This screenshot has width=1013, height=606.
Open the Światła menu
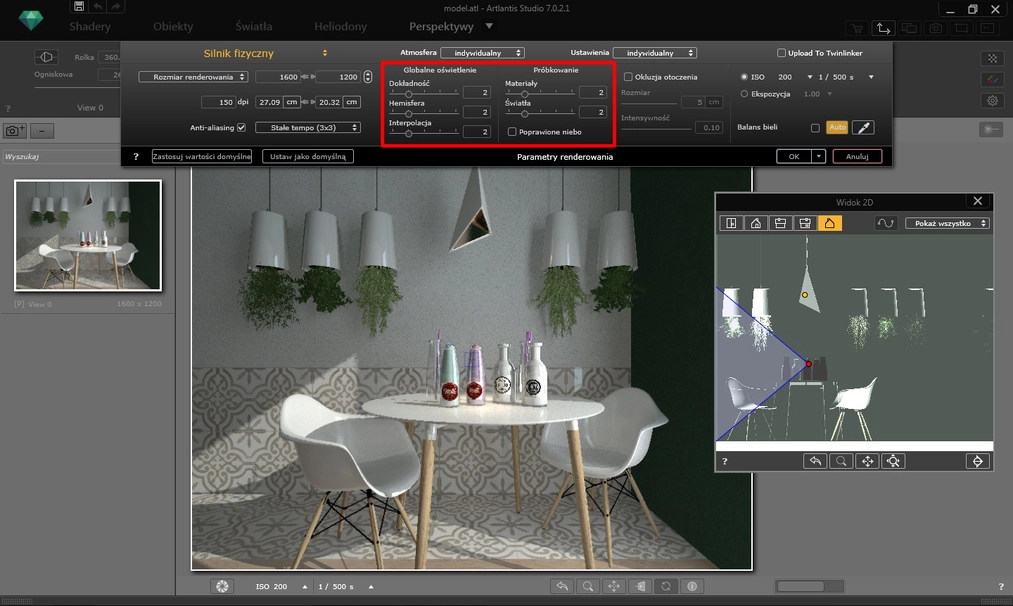(x=253, y=26)
